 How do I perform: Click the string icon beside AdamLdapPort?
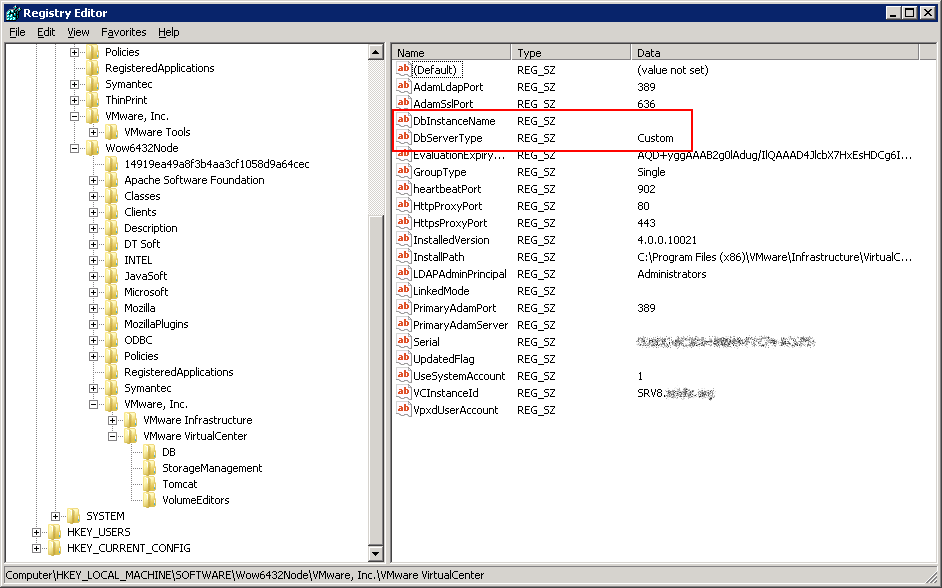point(403,86)
